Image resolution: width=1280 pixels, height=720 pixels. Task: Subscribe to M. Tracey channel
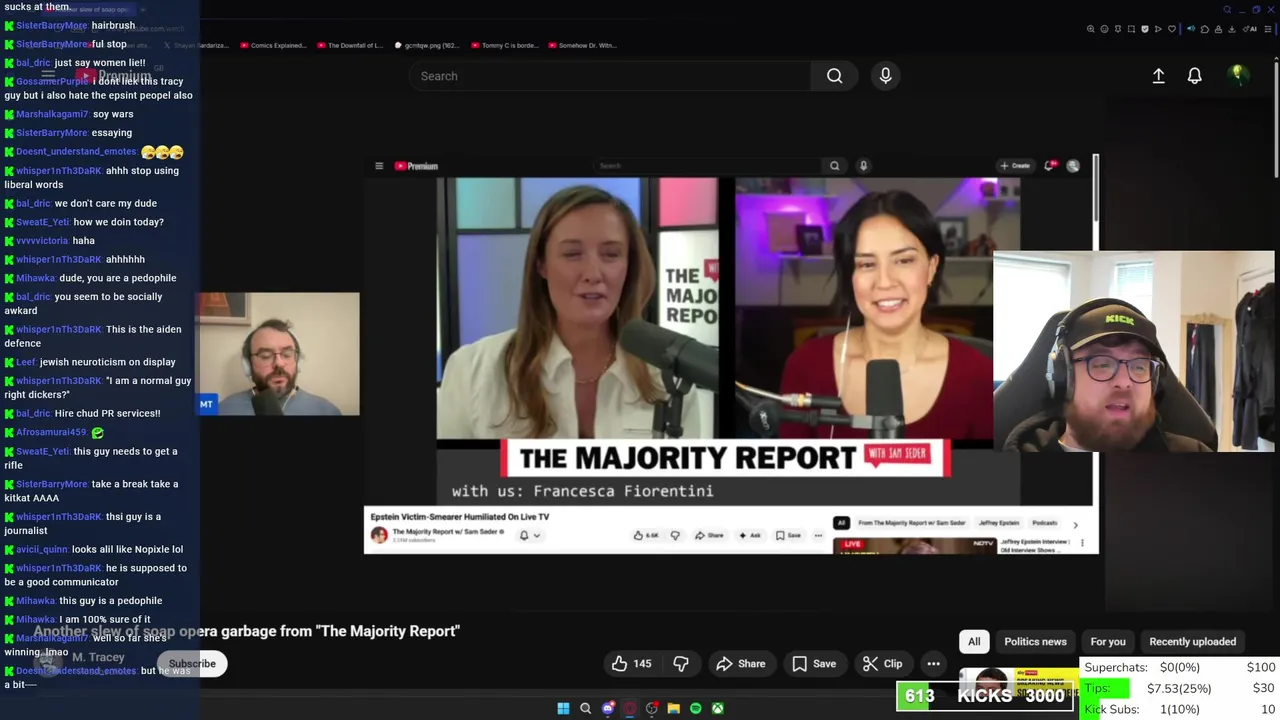192,663
